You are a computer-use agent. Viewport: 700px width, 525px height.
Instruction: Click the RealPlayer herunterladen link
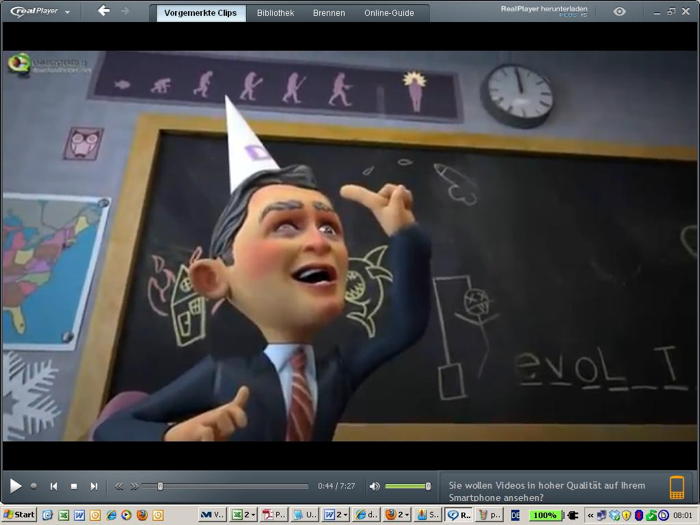(544, 9)
